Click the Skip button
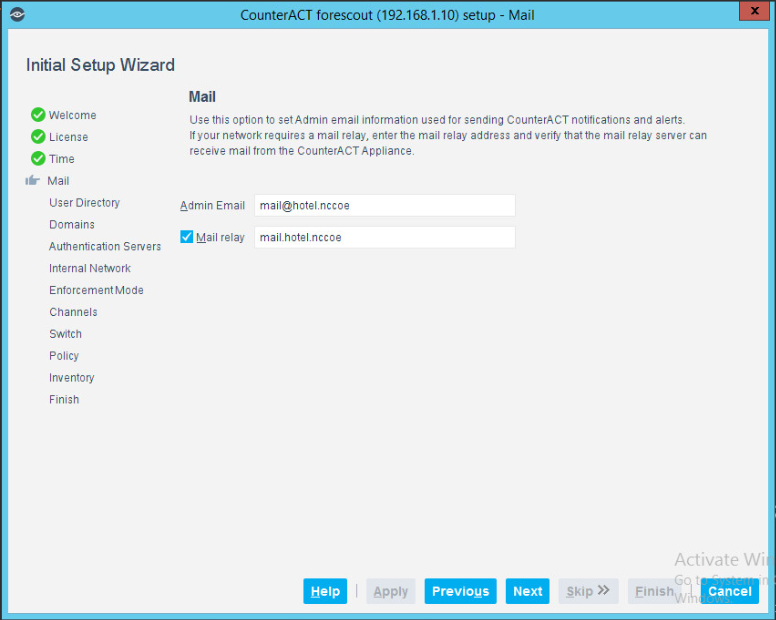Screen dimensions: 776x620 [588, 591]
